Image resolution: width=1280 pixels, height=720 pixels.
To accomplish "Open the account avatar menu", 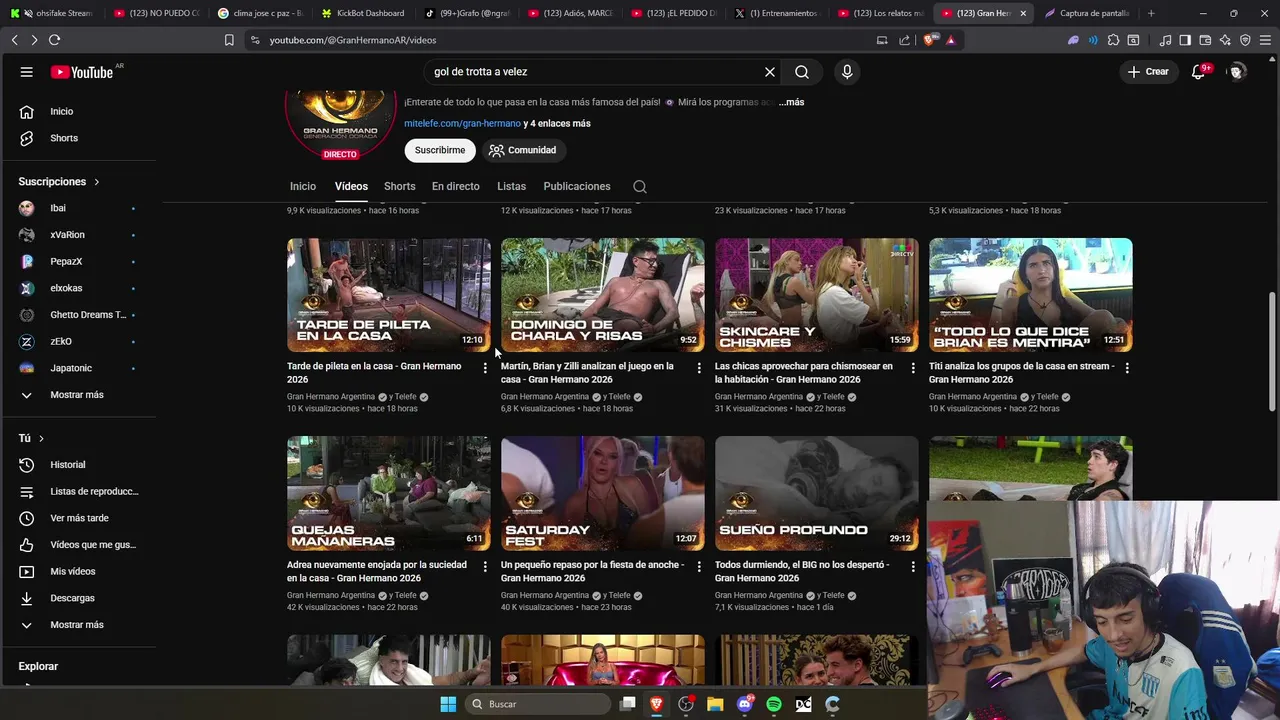I will pyautogui.click(x=1237, y=72).
